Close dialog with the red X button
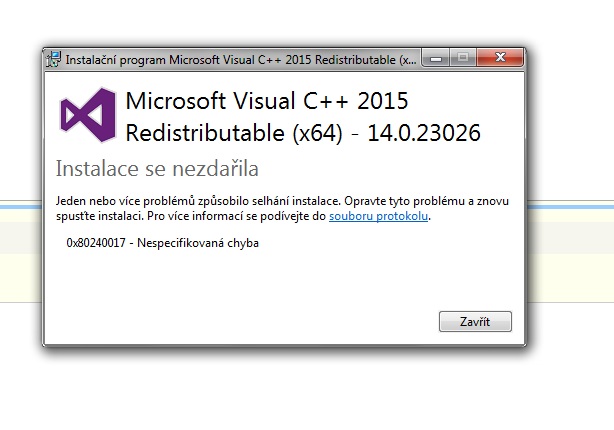 coord(497,58)
